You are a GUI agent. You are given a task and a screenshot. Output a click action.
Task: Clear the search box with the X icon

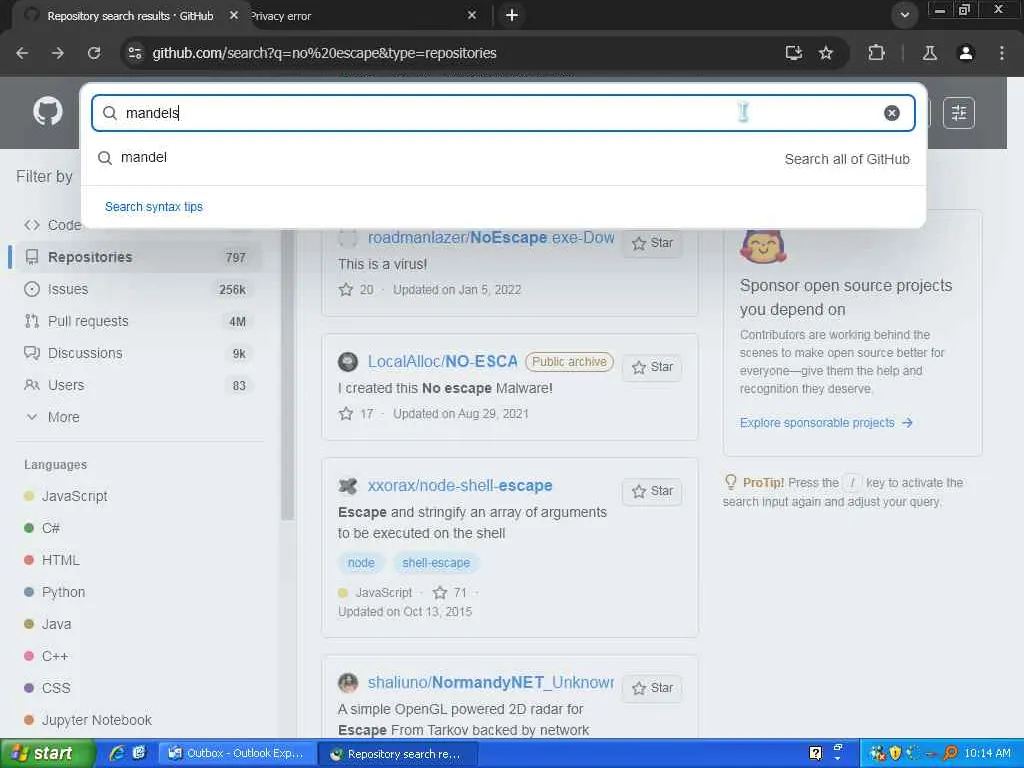(891, 113)
